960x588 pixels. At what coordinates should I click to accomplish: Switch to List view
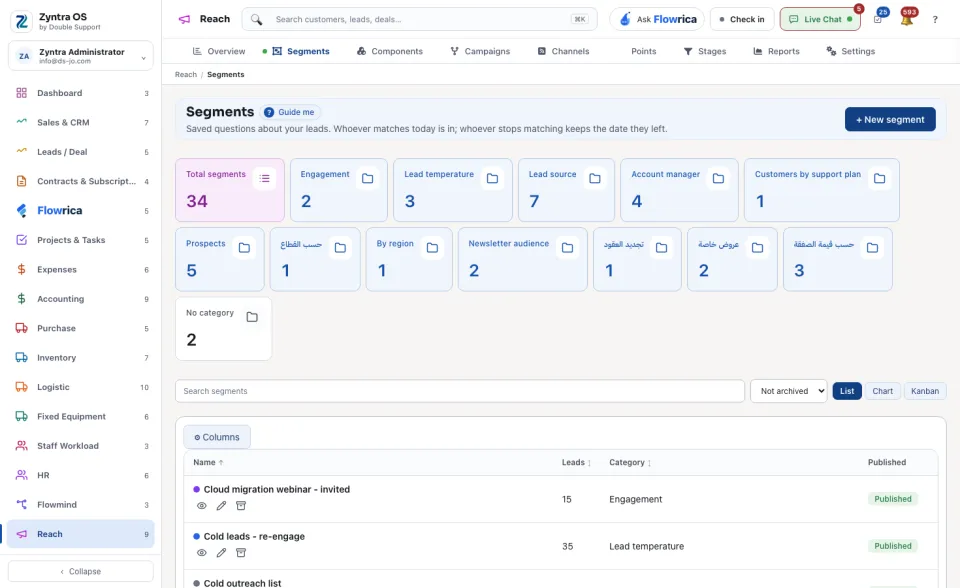click(847, 391)
